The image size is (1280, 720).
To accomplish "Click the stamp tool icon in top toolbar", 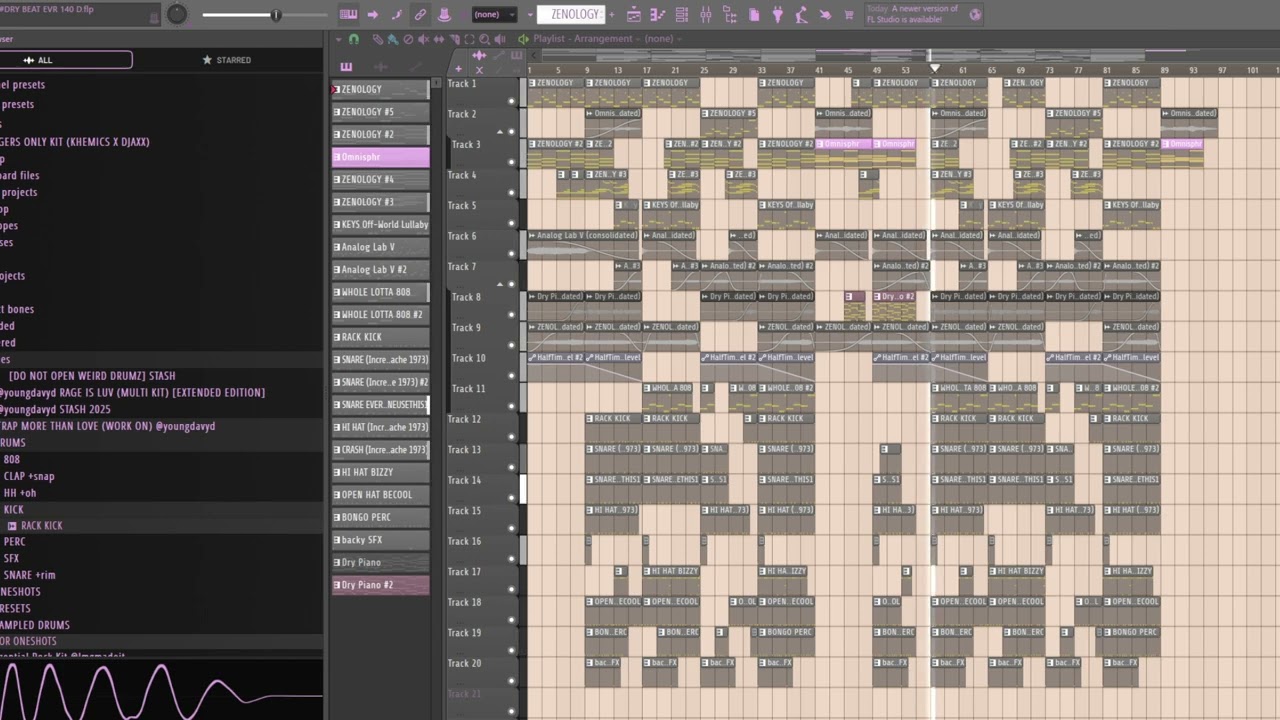I will pos(444,14).
